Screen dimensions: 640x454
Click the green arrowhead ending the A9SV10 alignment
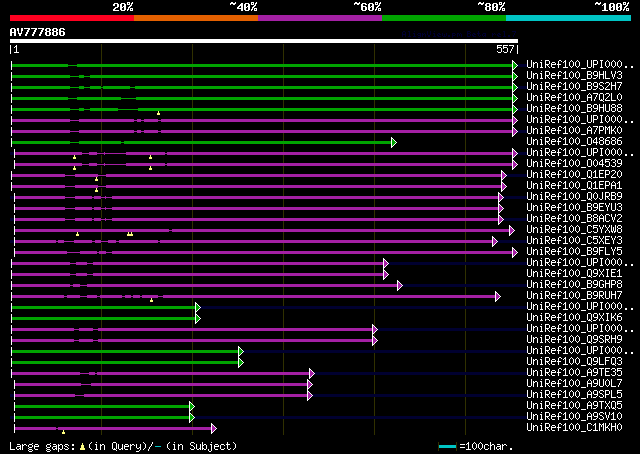[x=192, y=418]
